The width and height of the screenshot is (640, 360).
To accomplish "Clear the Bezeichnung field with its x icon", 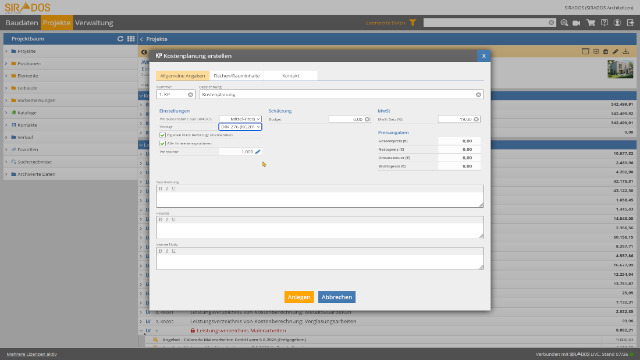I will point(478,95).
